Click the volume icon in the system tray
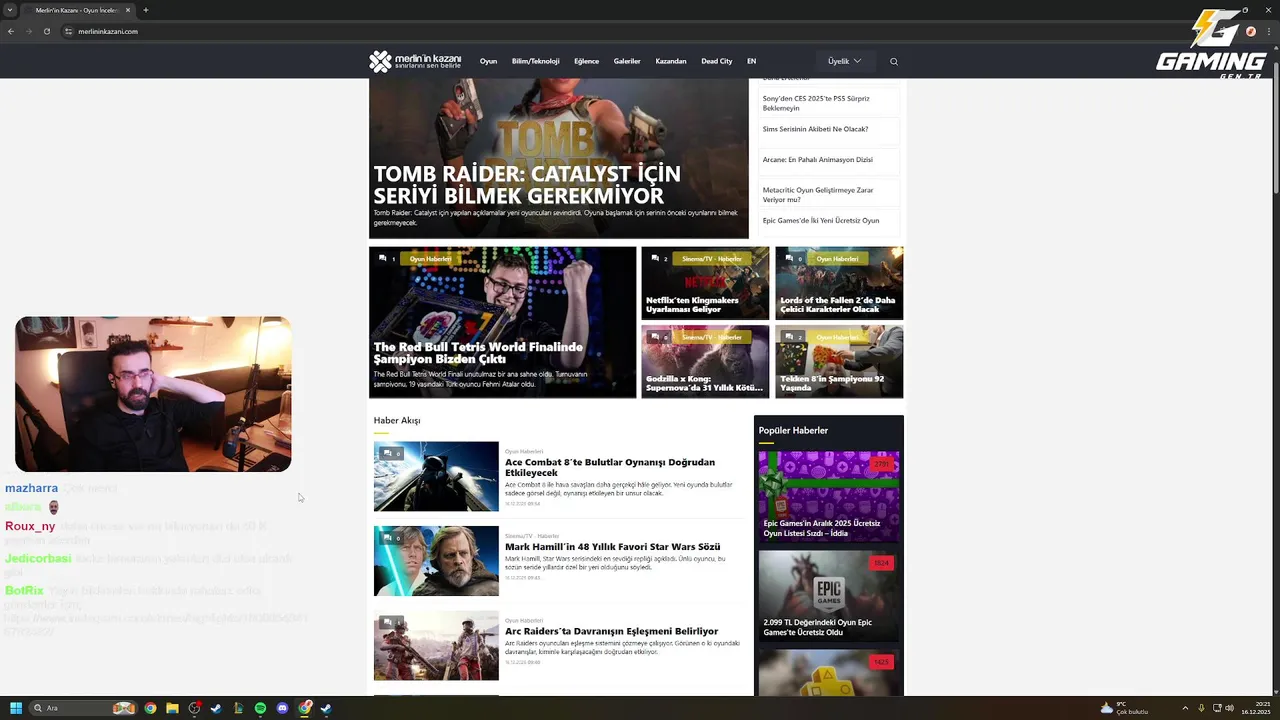Viewport: 1280px width, 720px height. [1229, 708]
